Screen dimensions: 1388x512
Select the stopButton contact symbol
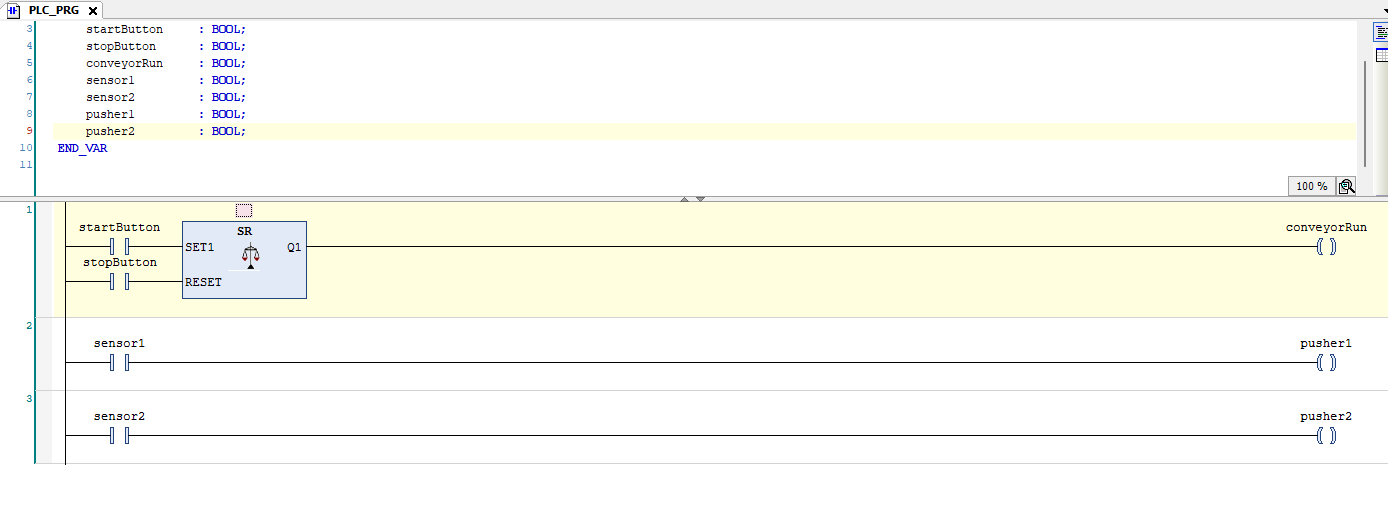(x=120, y=282)
